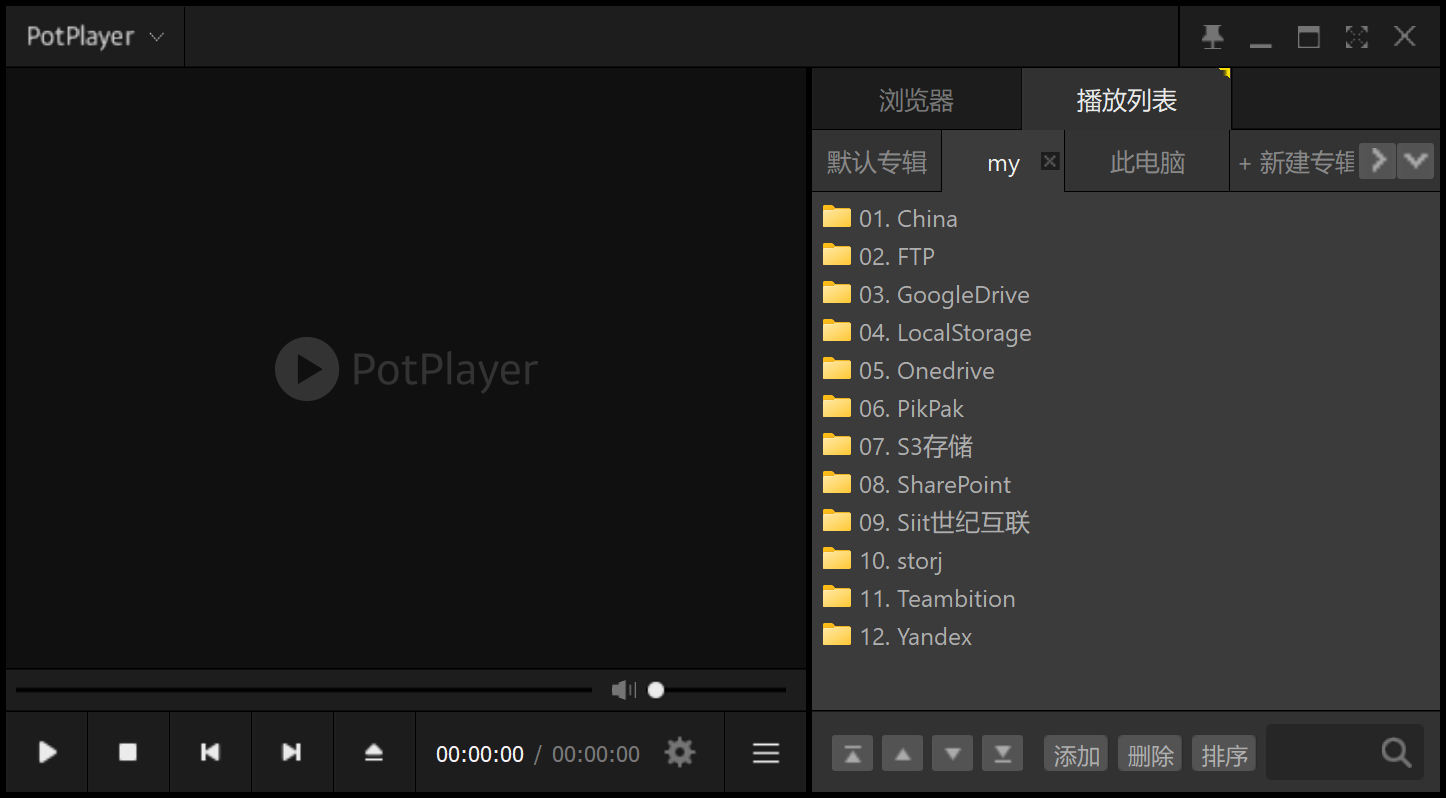Click the 删除 delete button
1446x798 pixels.
coord(1150,753)
